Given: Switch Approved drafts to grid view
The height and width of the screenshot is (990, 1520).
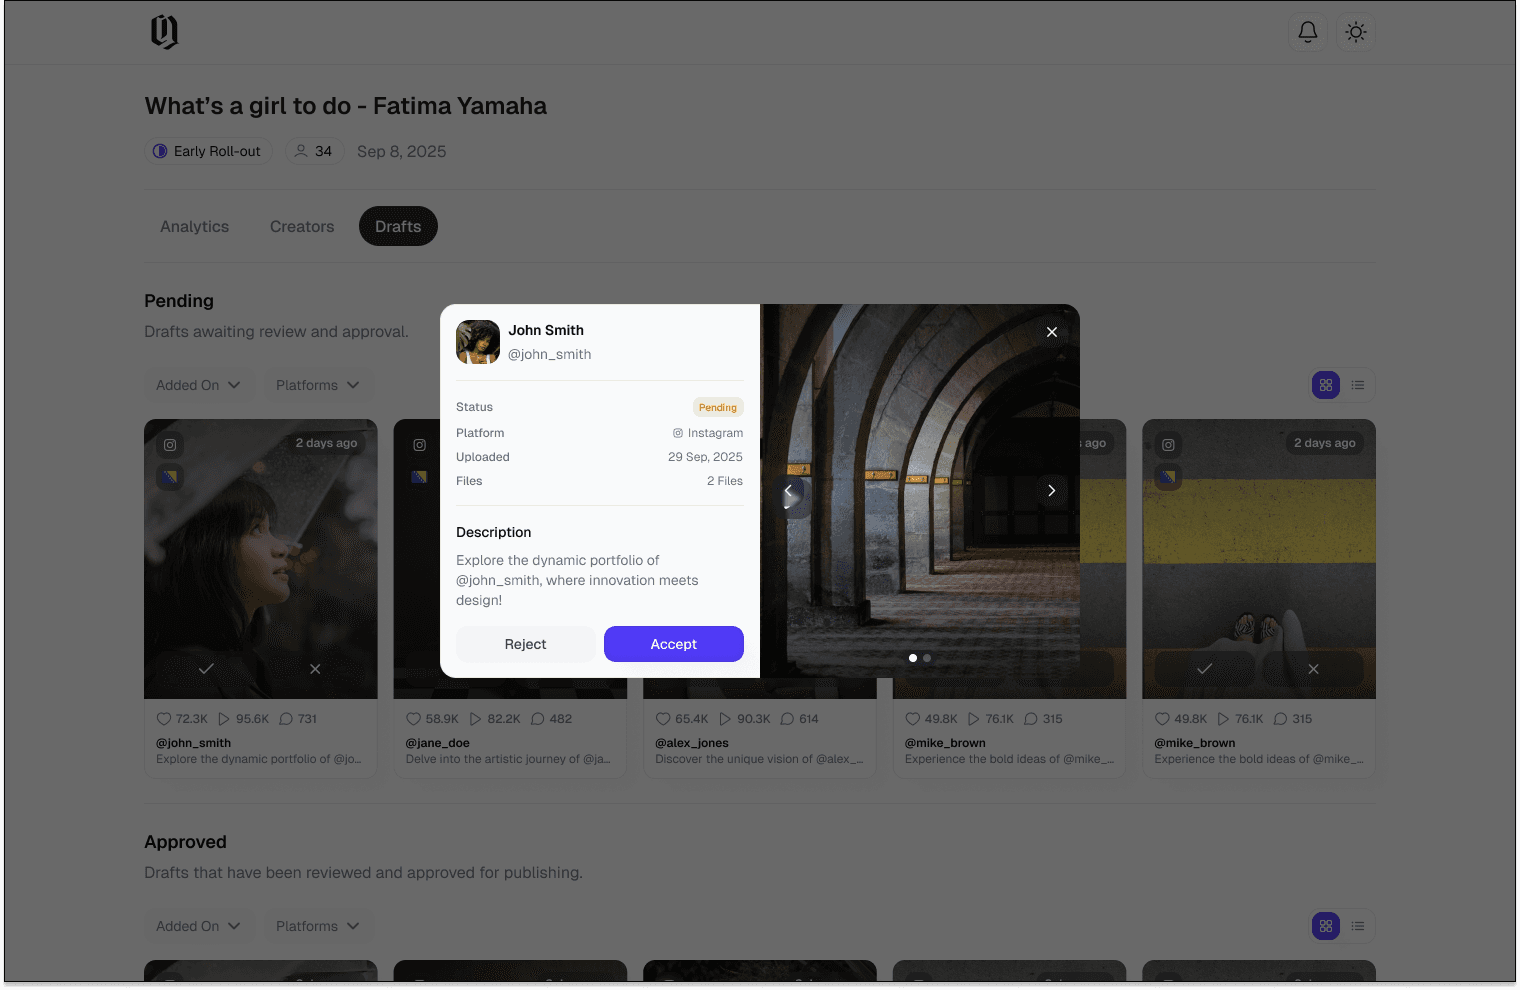Looking at the screenshot, I should tap(1326, 926).
